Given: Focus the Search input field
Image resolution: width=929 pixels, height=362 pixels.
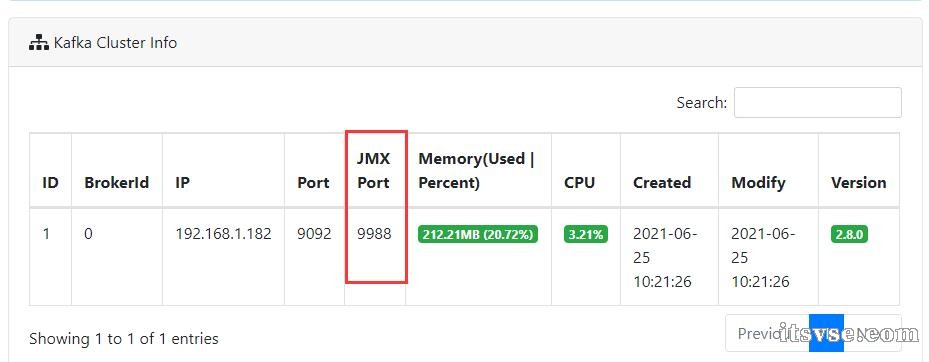Looking at the screenshot, I should 818,102.
